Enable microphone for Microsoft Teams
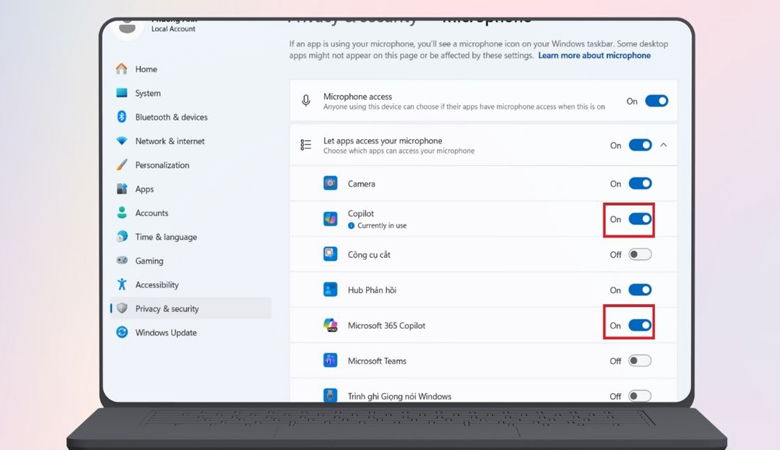This screenshot has width=780, height=450. click(x=640, y=360)
